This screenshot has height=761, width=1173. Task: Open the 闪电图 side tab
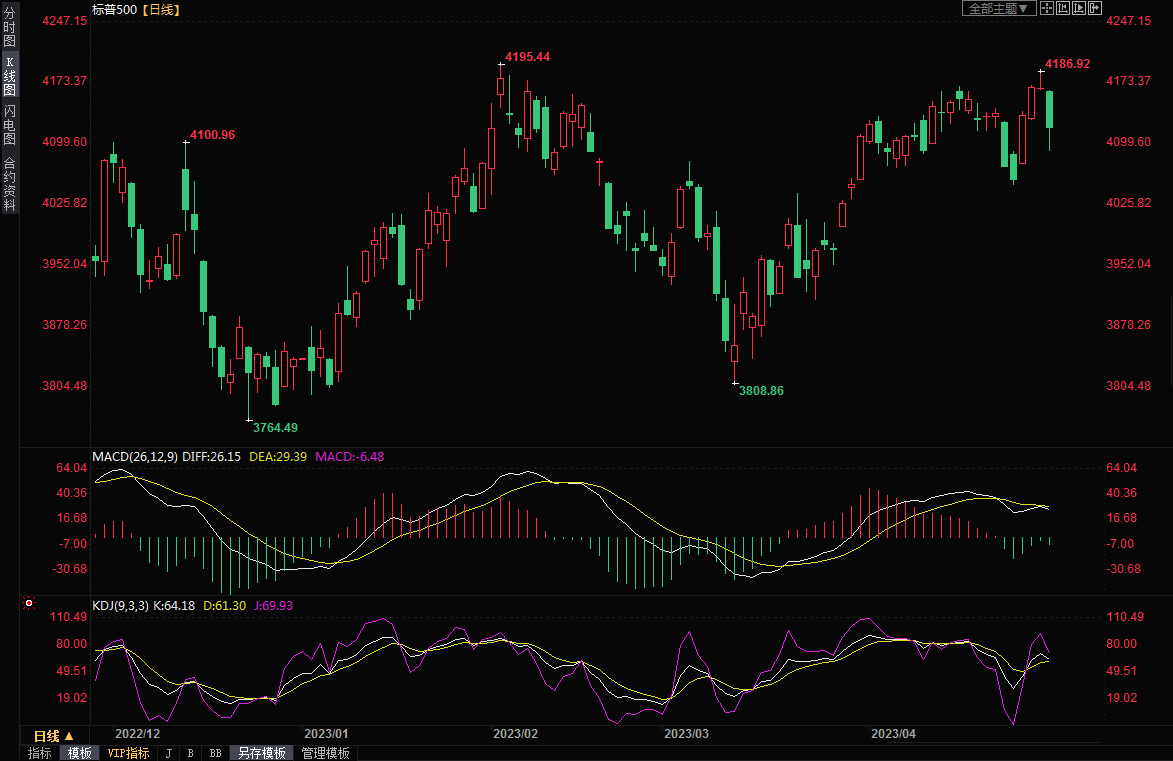click(x=9, y=124)
